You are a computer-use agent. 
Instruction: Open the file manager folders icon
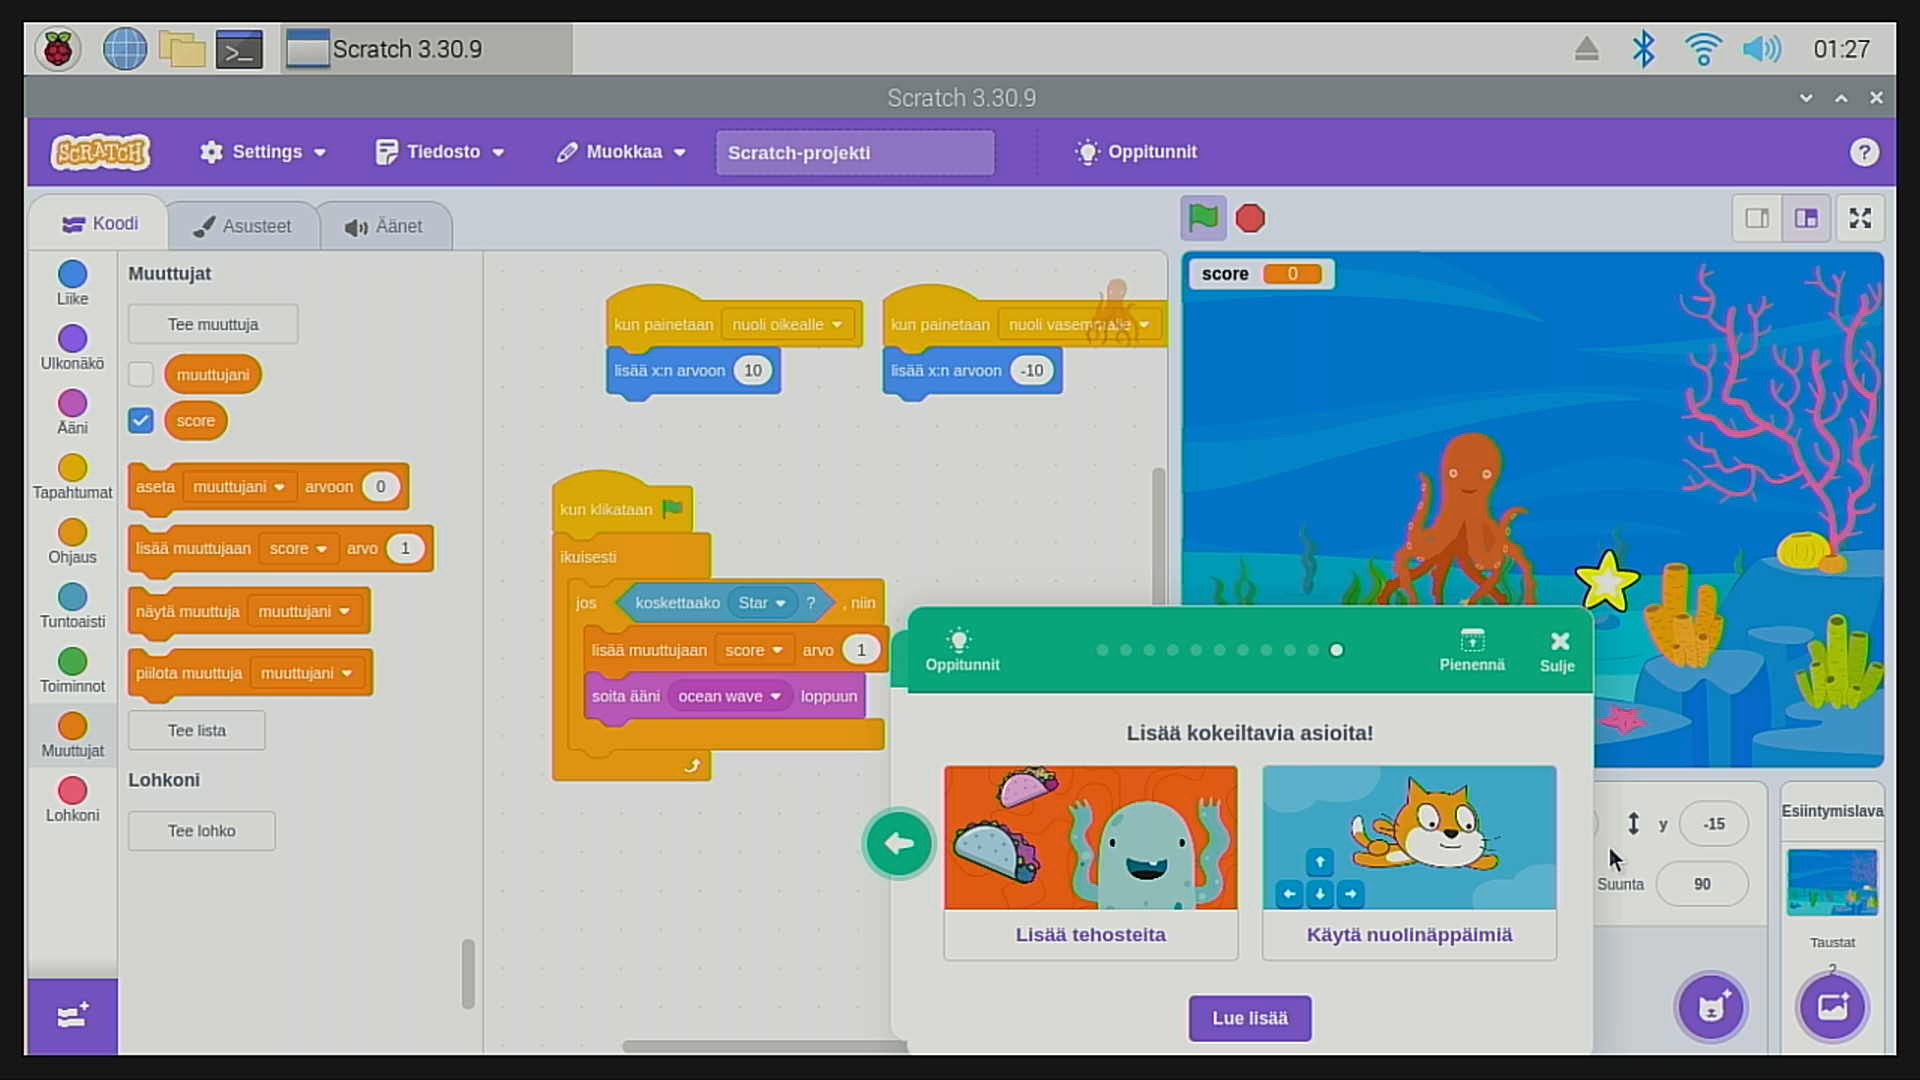(x=182, y=49)
